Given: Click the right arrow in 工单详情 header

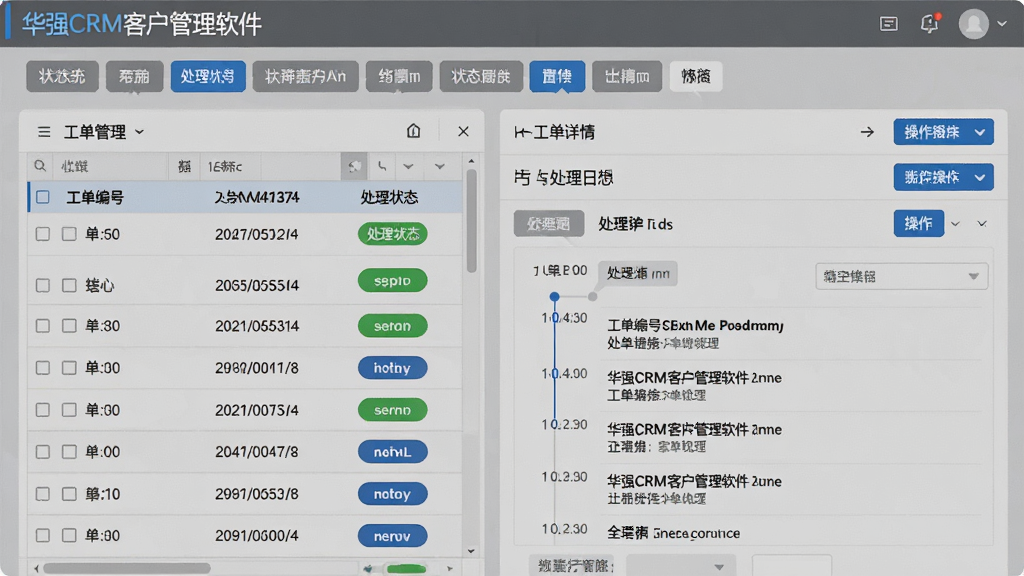Looking at the screenshot, I should click(867, 132).
